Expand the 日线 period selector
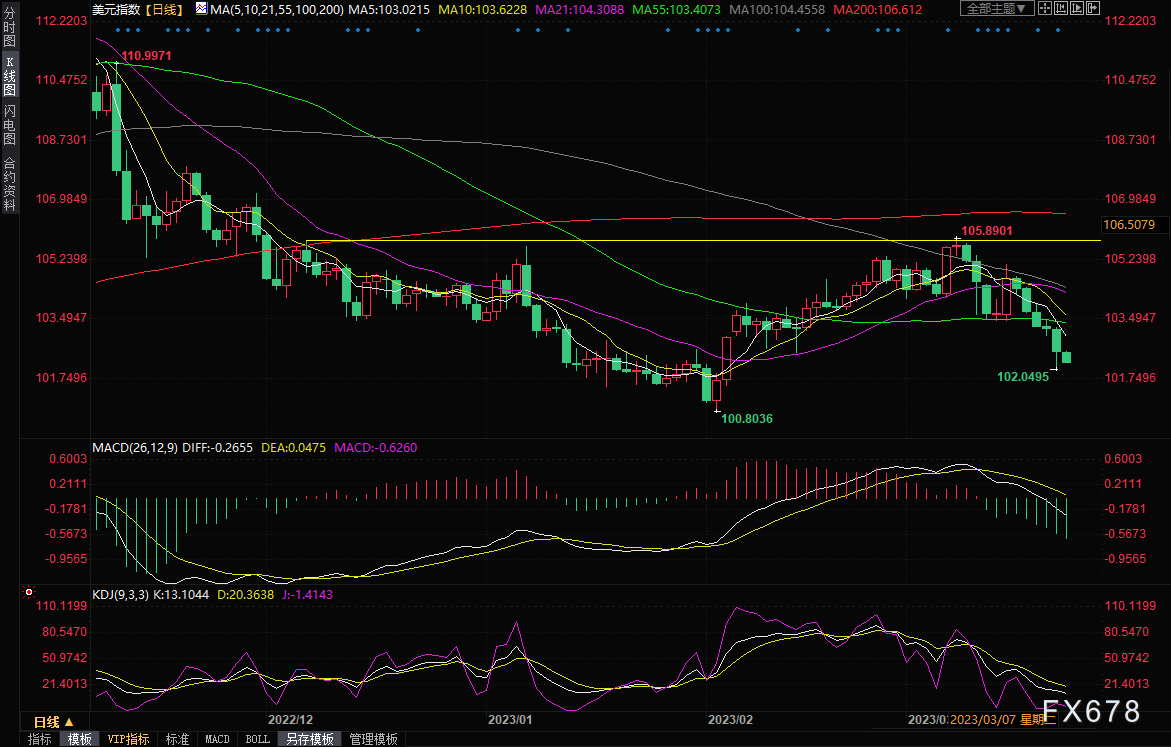1171x747 pixels. pos(54,722)
